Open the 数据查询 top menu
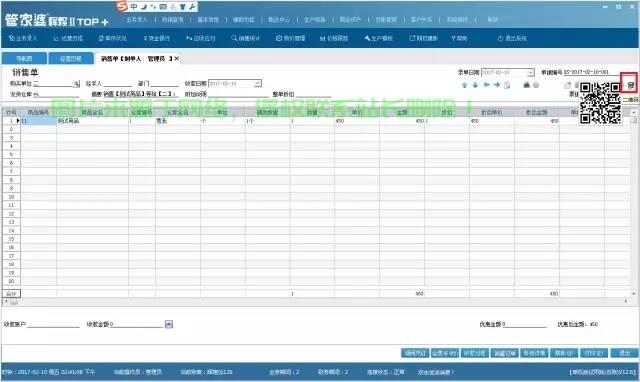Image resolution: width=640 pixels, height=382 pixels. coord(173,20)
